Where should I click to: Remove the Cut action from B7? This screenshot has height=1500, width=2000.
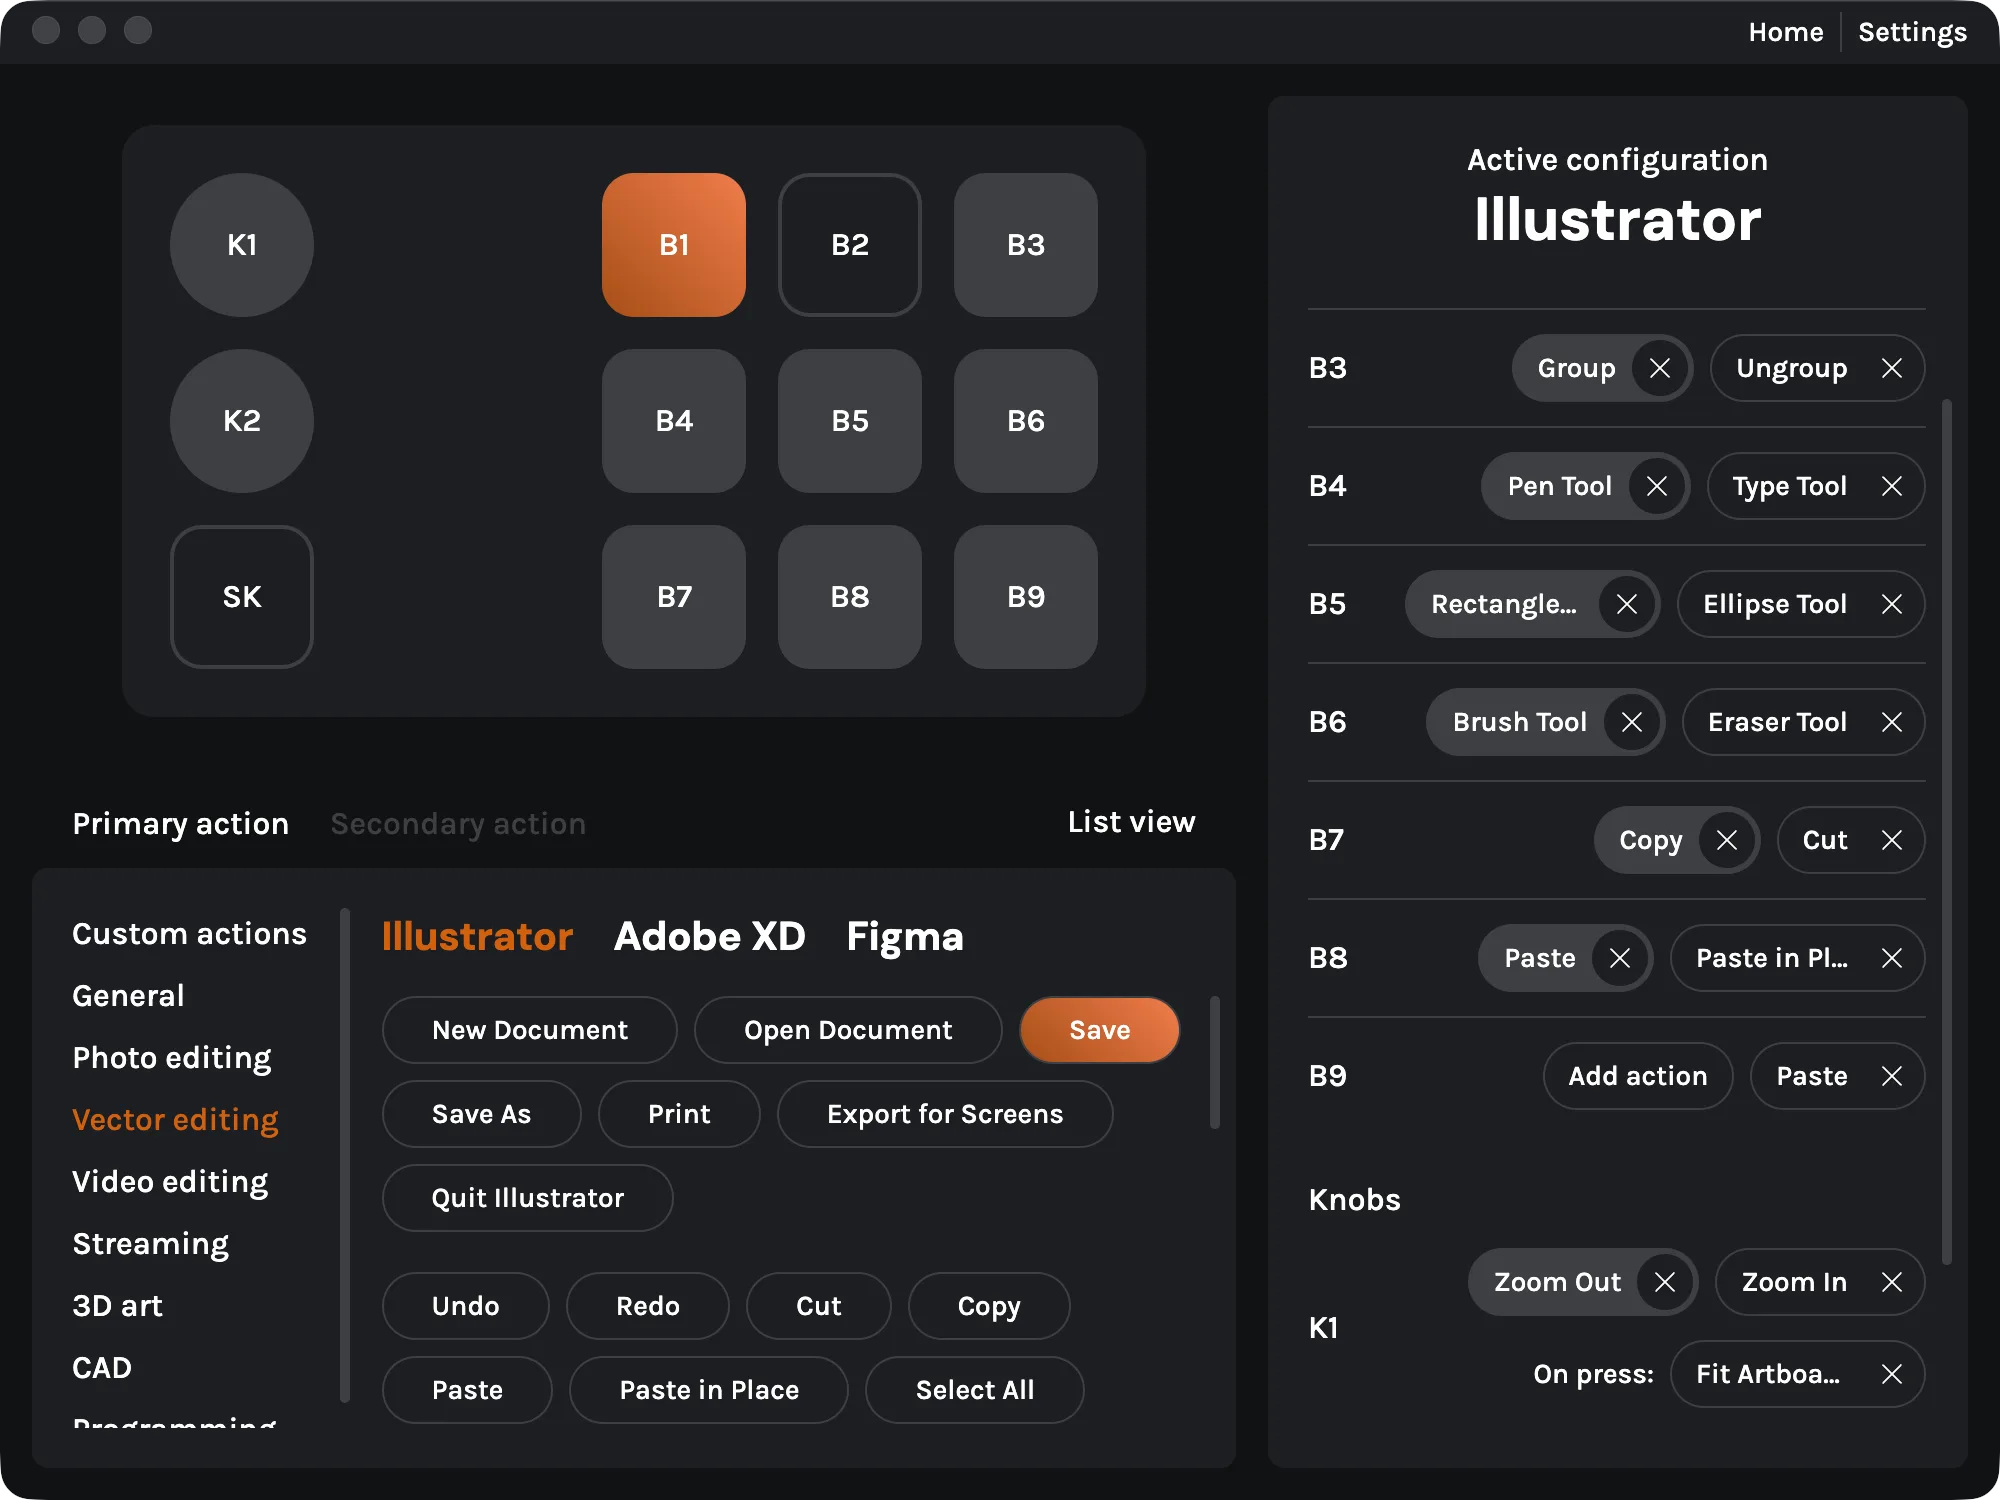pyautogui.click(x=1891, y=840)
